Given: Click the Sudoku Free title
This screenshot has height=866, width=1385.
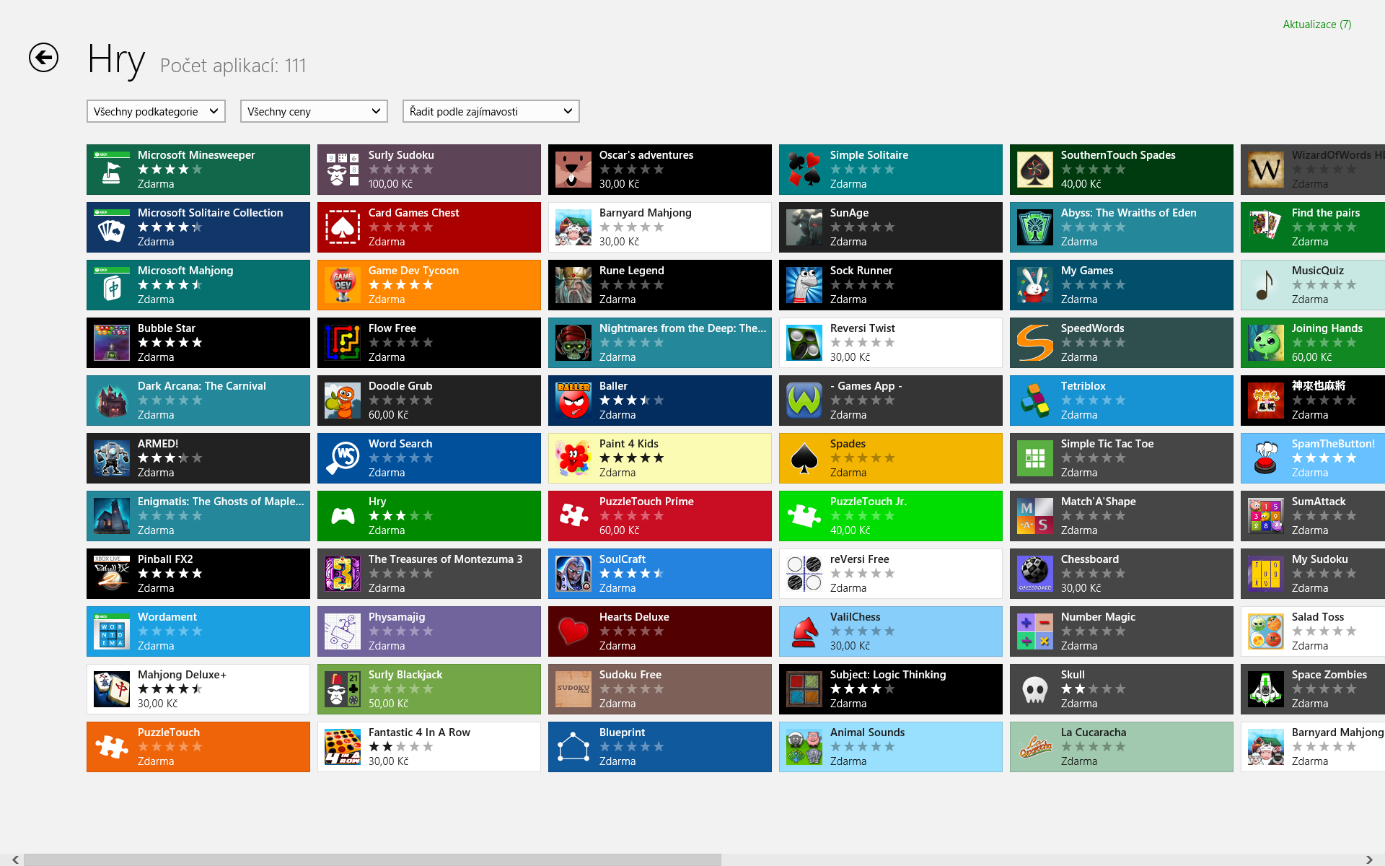Looking at the screenshot, I should click(x=630, y=674).
